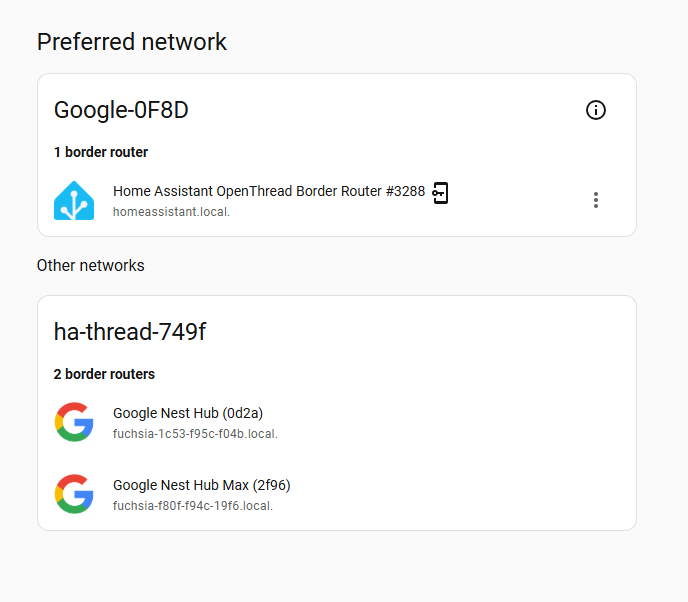Image resolution: width=688 pixels, height=602 pixels.
Task: Click the ha-thread-749f network title
Action: coord(130,332)
